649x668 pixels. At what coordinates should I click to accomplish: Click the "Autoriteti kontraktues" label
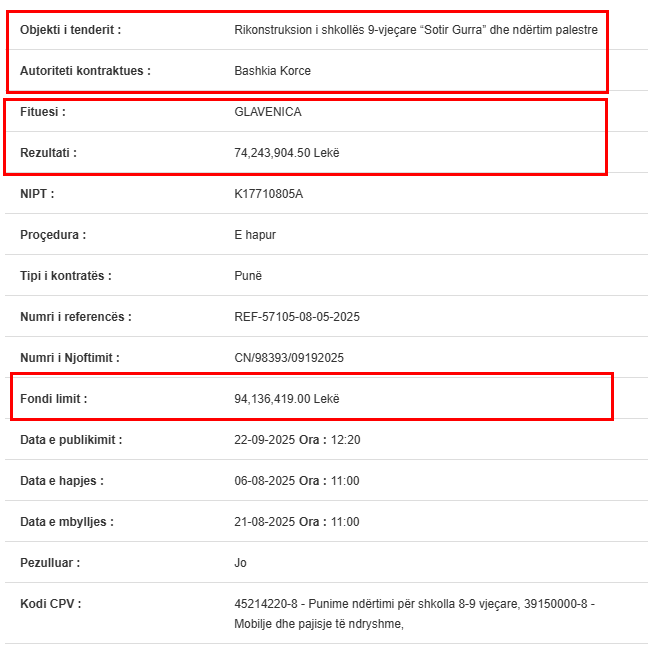(x=85, y=71)
